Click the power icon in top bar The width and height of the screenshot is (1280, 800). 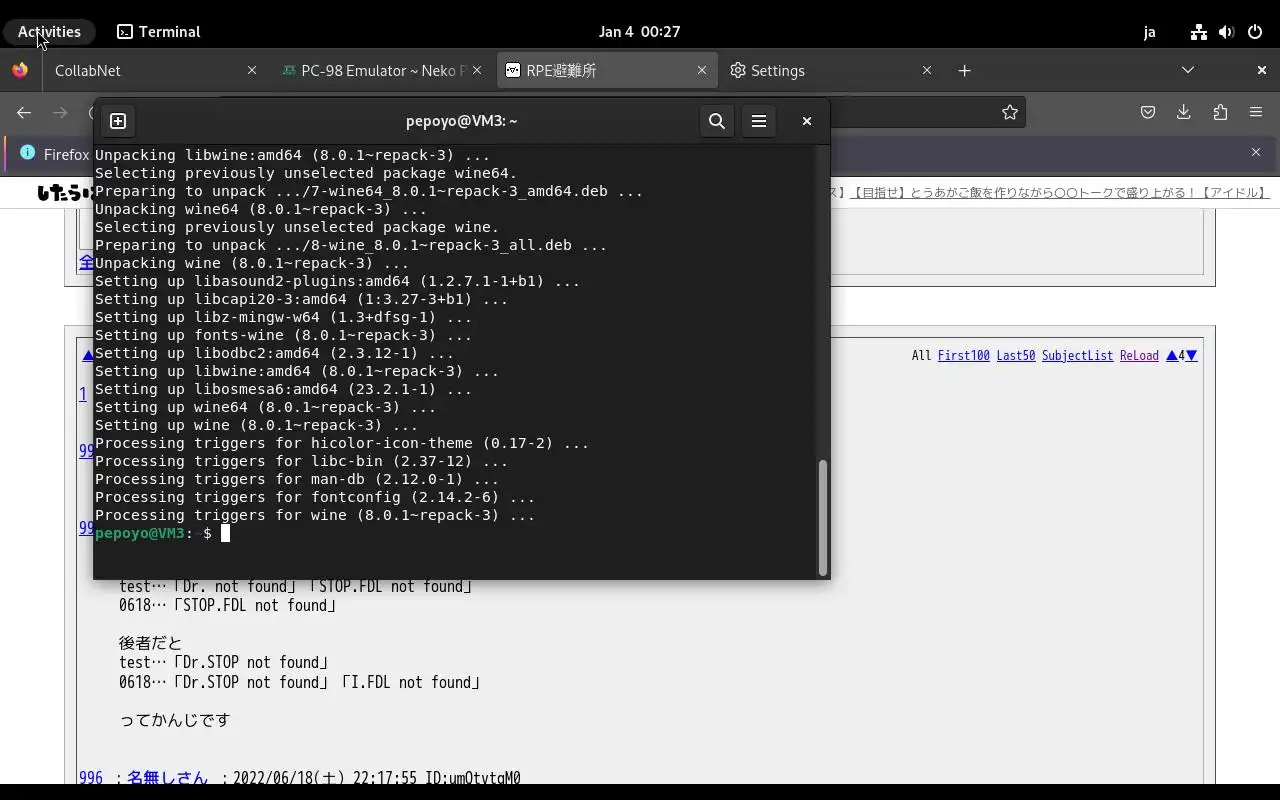(1255, 32)
